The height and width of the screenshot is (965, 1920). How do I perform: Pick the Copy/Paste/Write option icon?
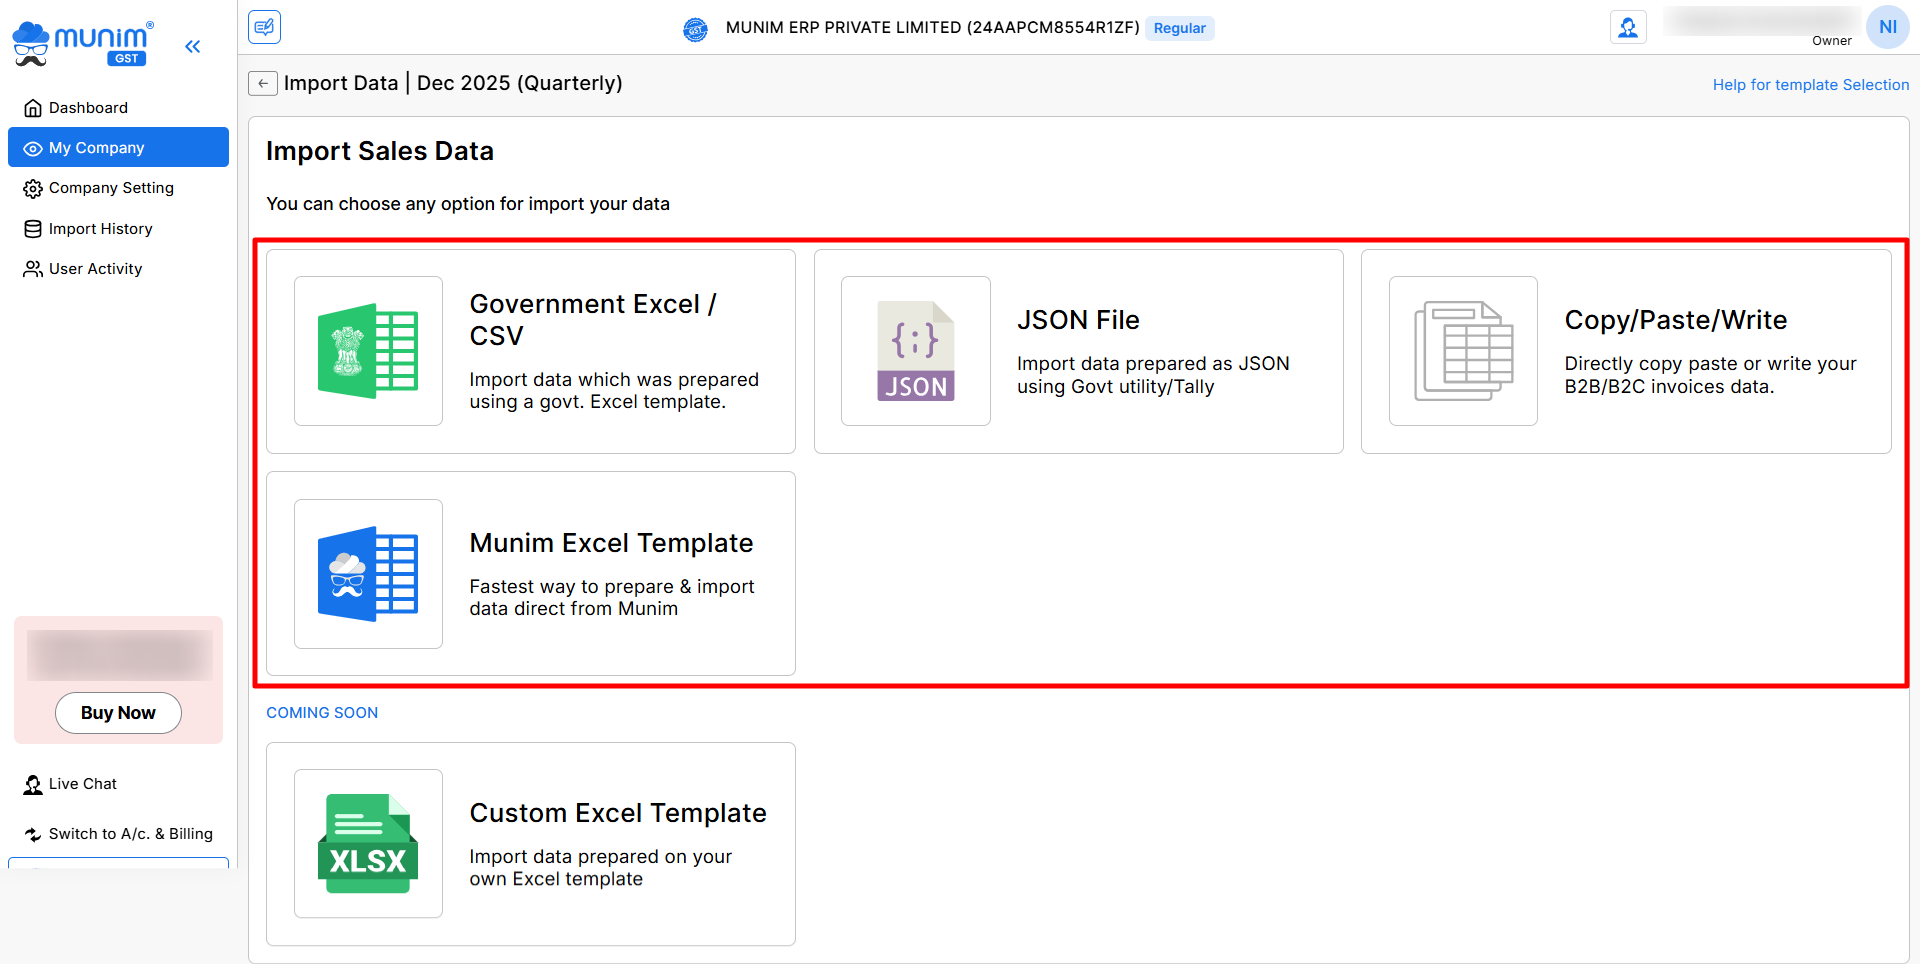coord(1463,351)
